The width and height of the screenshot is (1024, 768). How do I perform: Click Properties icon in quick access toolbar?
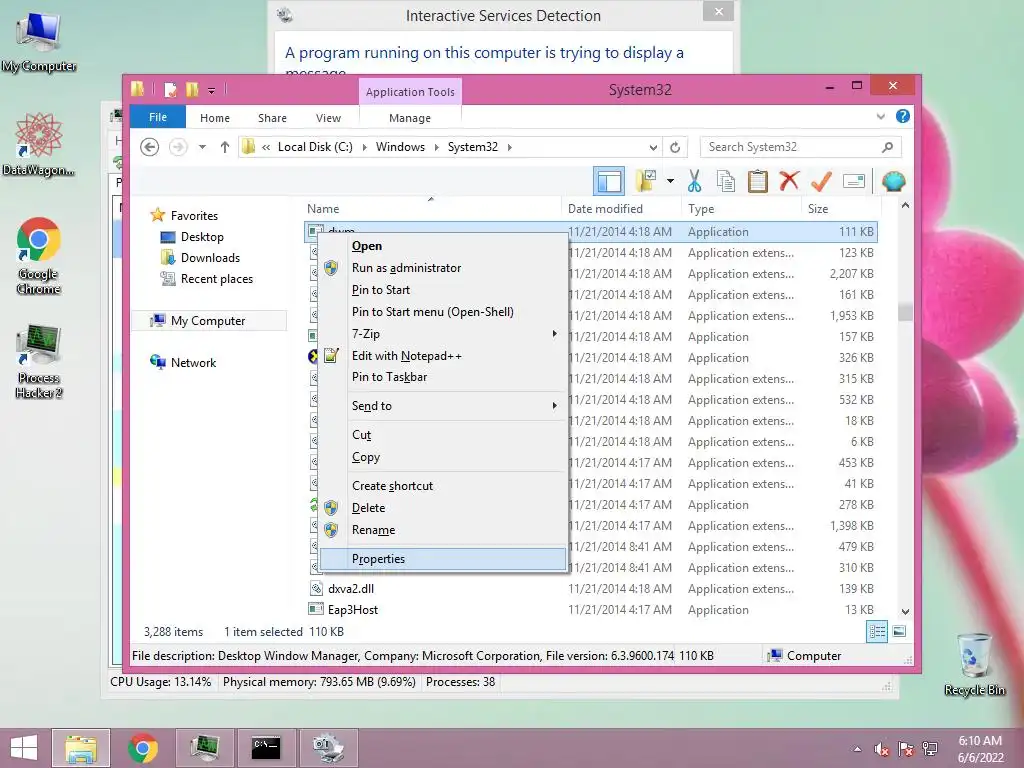170,89
